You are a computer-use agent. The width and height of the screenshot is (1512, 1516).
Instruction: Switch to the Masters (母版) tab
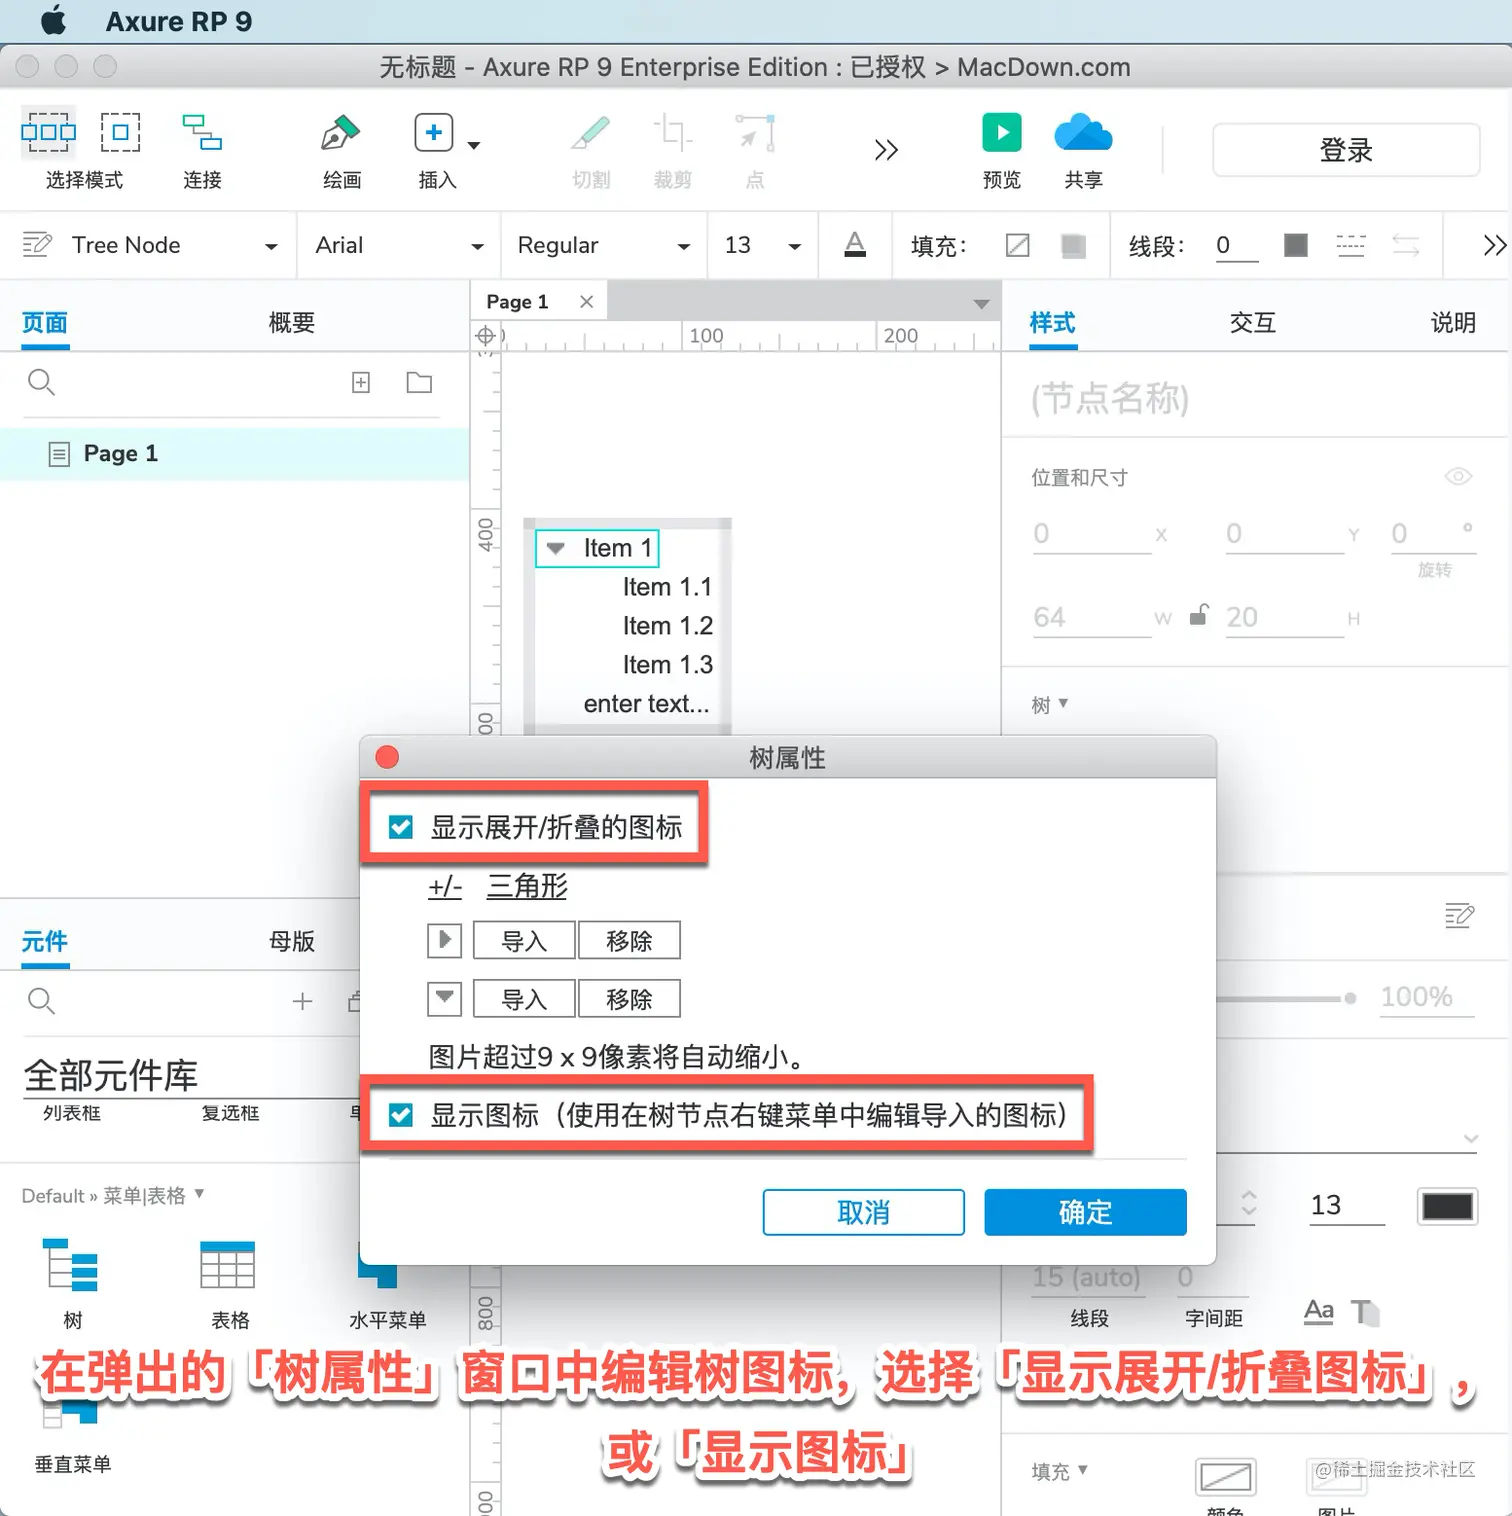292,941
